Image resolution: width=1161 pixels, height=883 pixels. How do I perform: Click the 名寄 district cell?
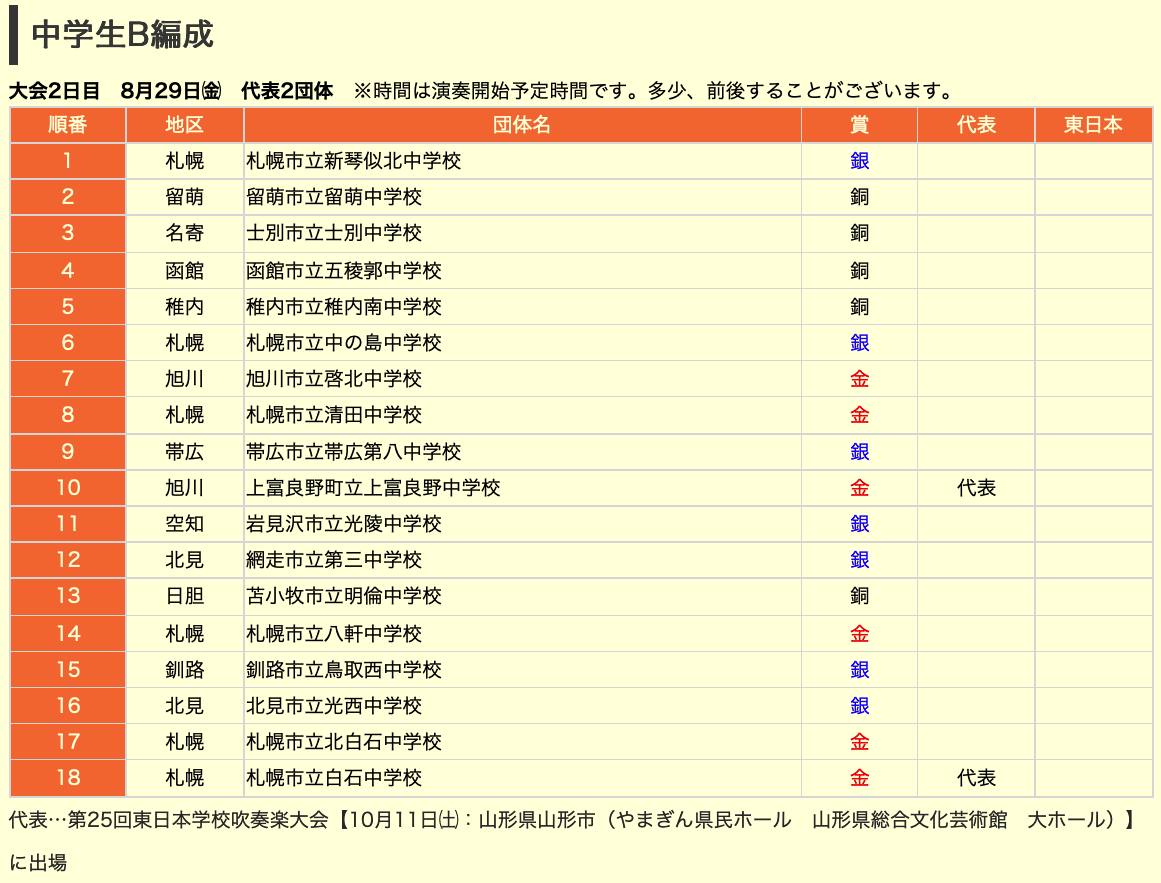[184, 233]
